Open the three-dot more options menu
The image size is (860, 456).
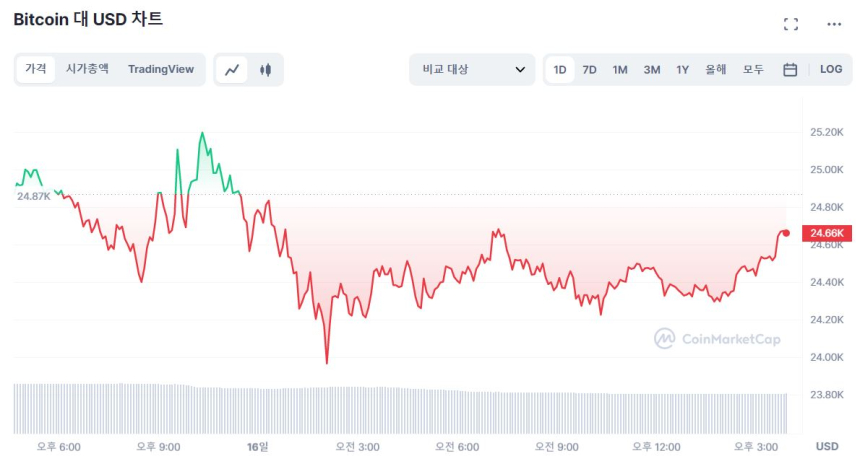[x=834, y=24]
